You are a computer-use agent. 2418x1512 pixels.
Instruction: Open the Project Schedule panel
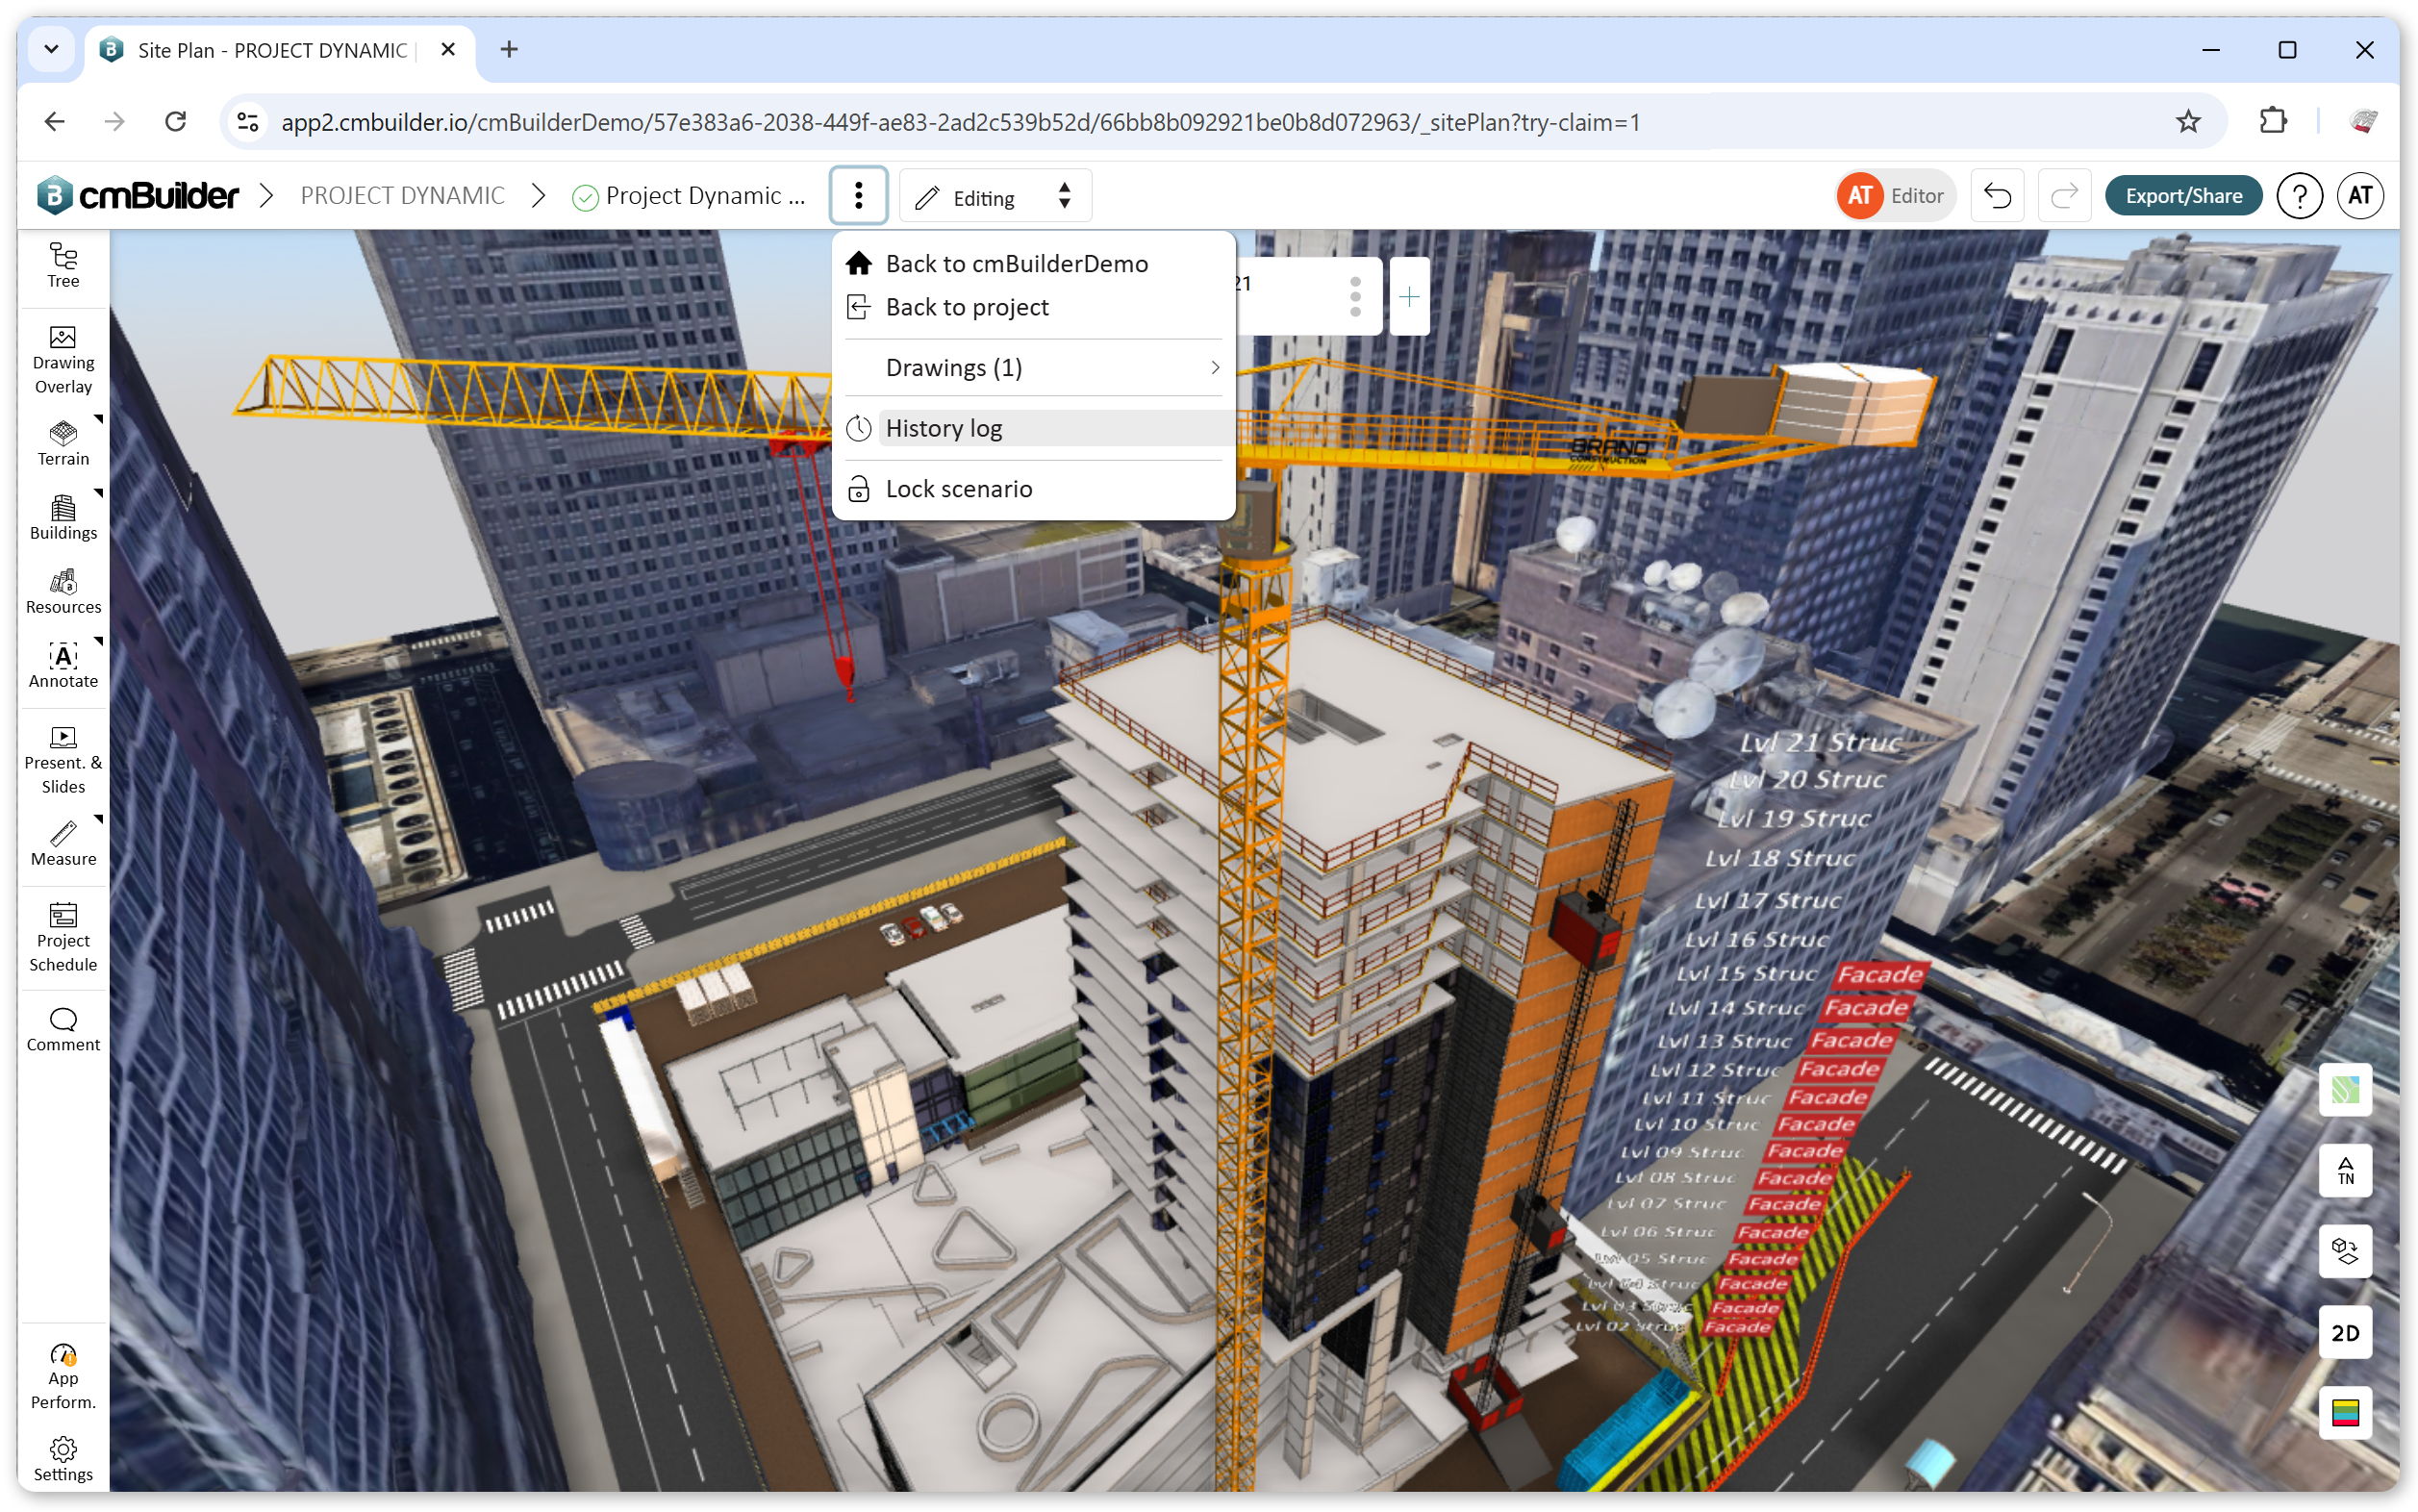coord(63,938)
